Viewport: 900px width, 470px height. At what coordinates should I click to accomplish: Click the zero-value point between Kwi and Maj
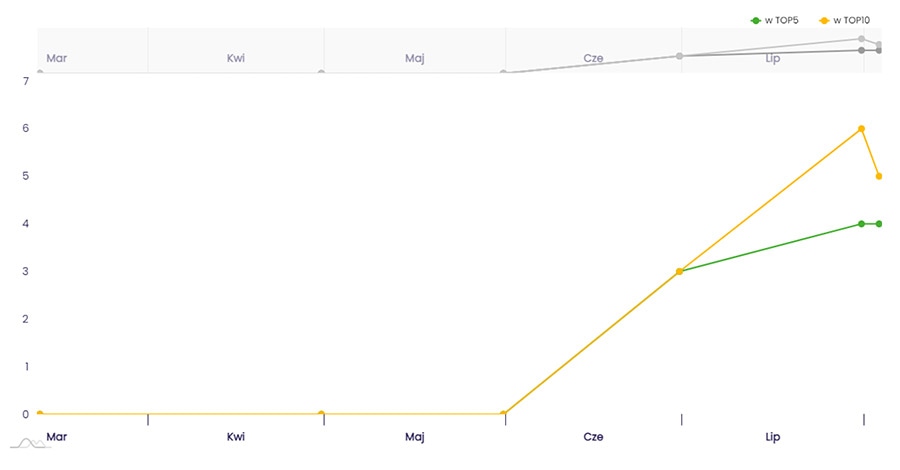321,413
